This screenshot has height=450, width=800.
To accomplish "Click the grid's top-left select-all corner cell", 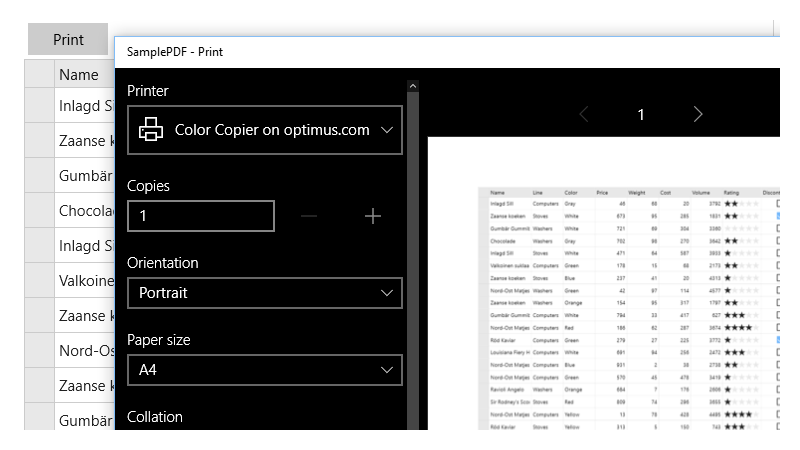I will (x=39, y=74).
